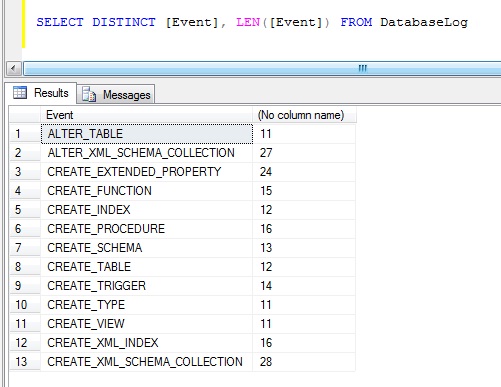The height and width of the screenshot is (387, 501).
Task: Select the CREATE_FUNCTION cell
Action: coord(147,191)
